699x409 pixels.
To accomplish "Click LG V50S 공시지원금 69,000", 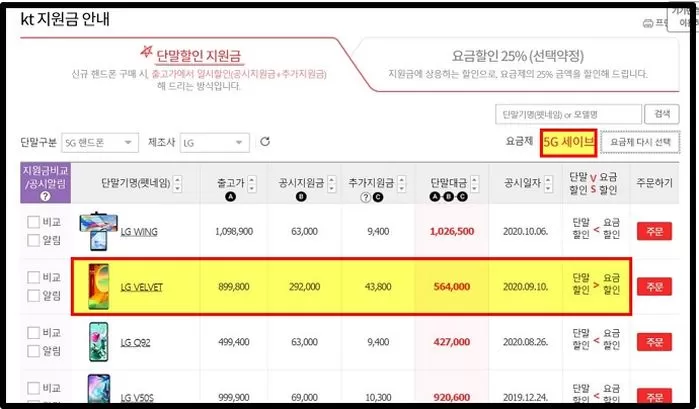I will coord(304,397).
